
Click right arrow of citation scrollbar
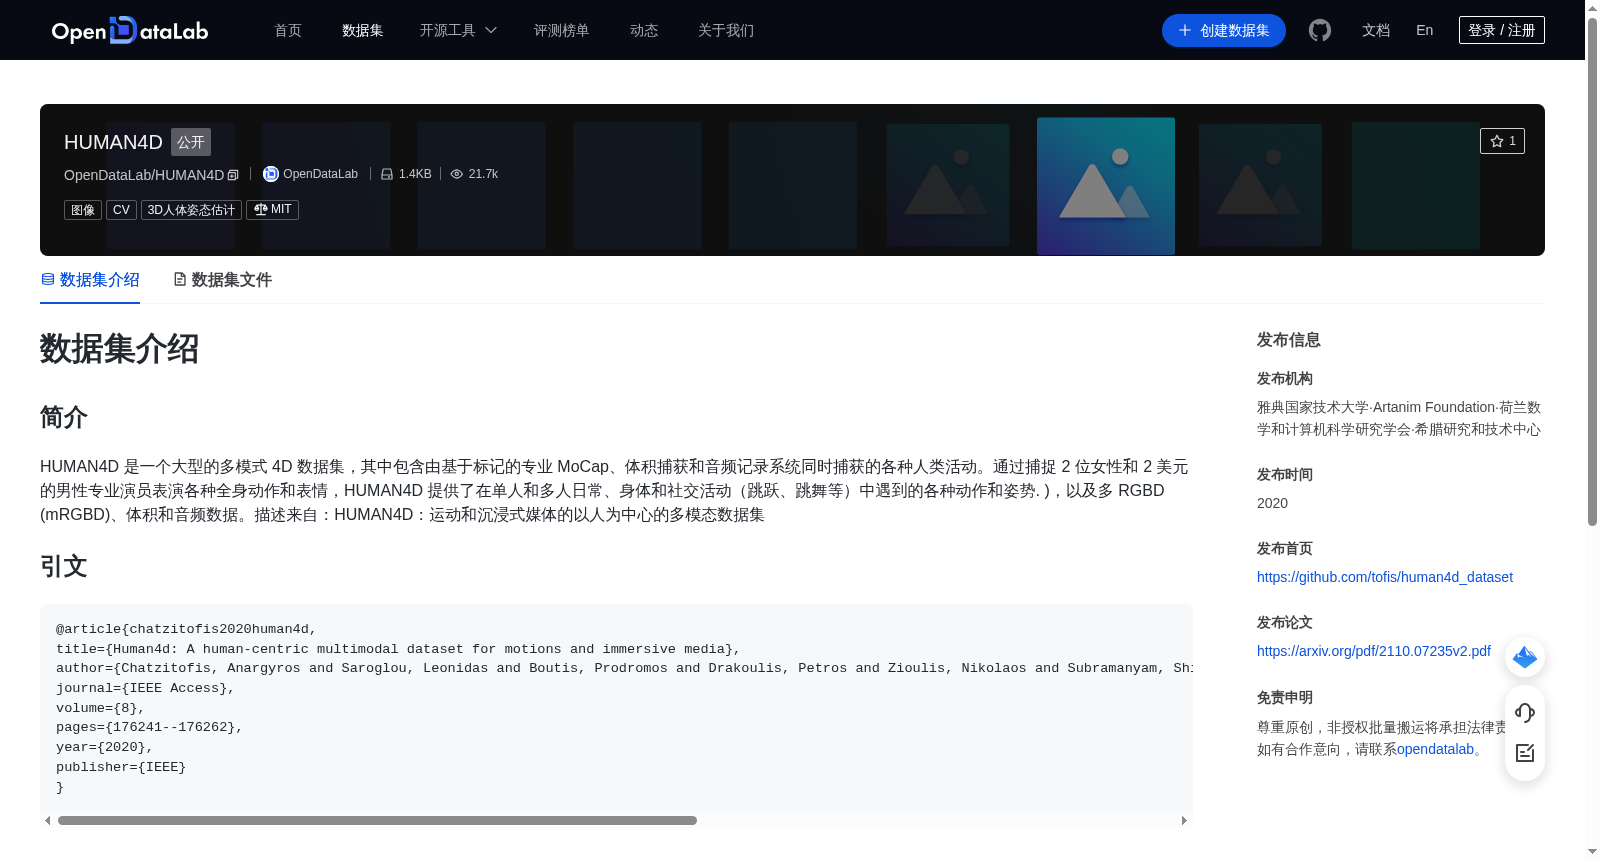(x=1184, y=820)
